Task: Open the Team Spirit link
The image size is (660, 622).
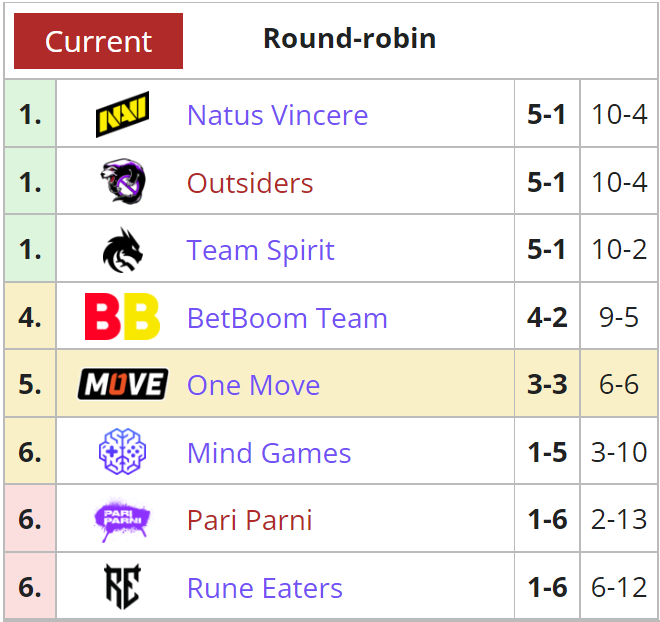Action: pyautogui.click(x=261, y=250)
